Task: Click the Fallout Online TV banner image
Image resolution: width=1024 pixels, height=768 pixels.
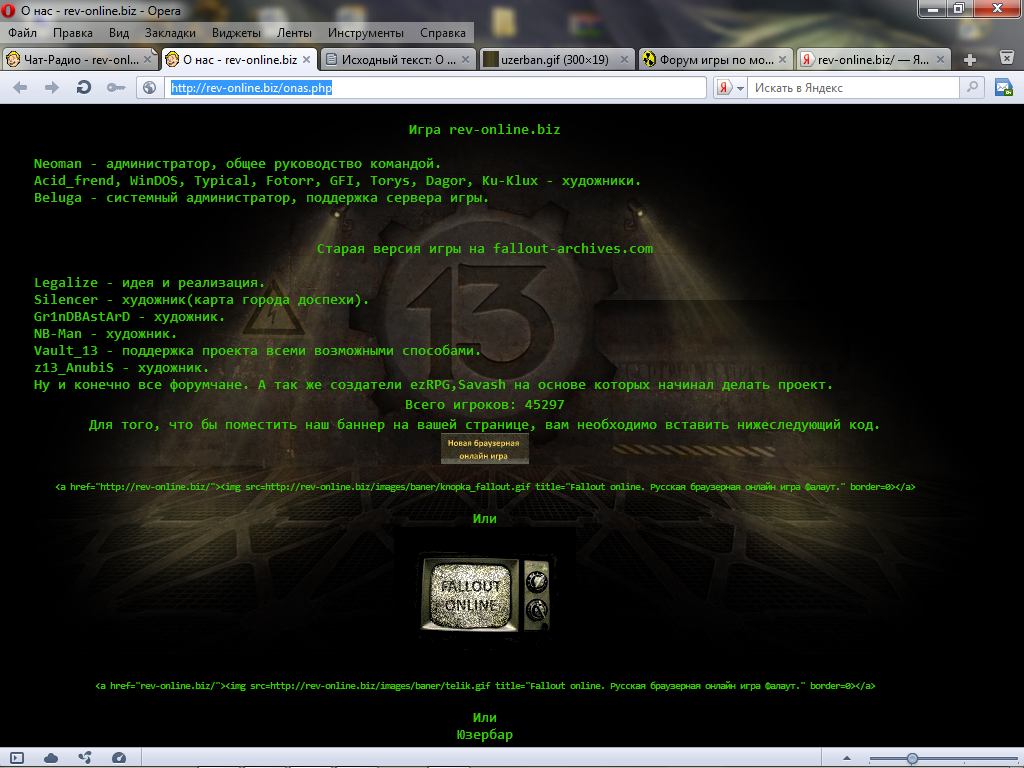Action: pos(485,594)
